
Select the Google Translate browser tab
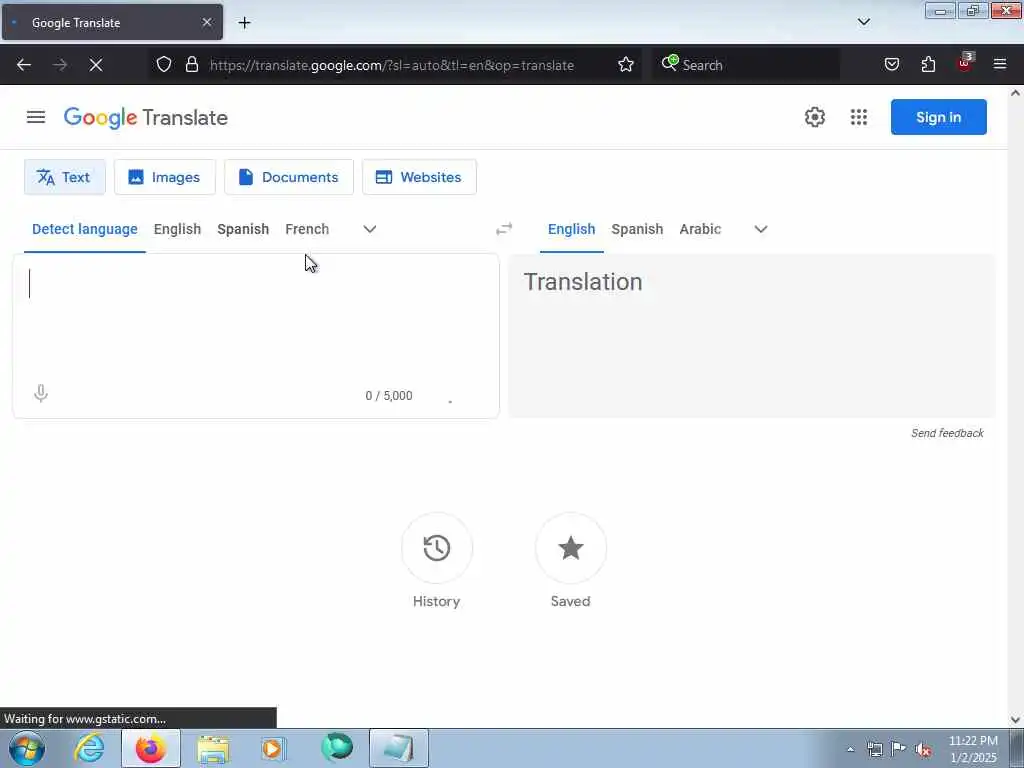point(112,22)
